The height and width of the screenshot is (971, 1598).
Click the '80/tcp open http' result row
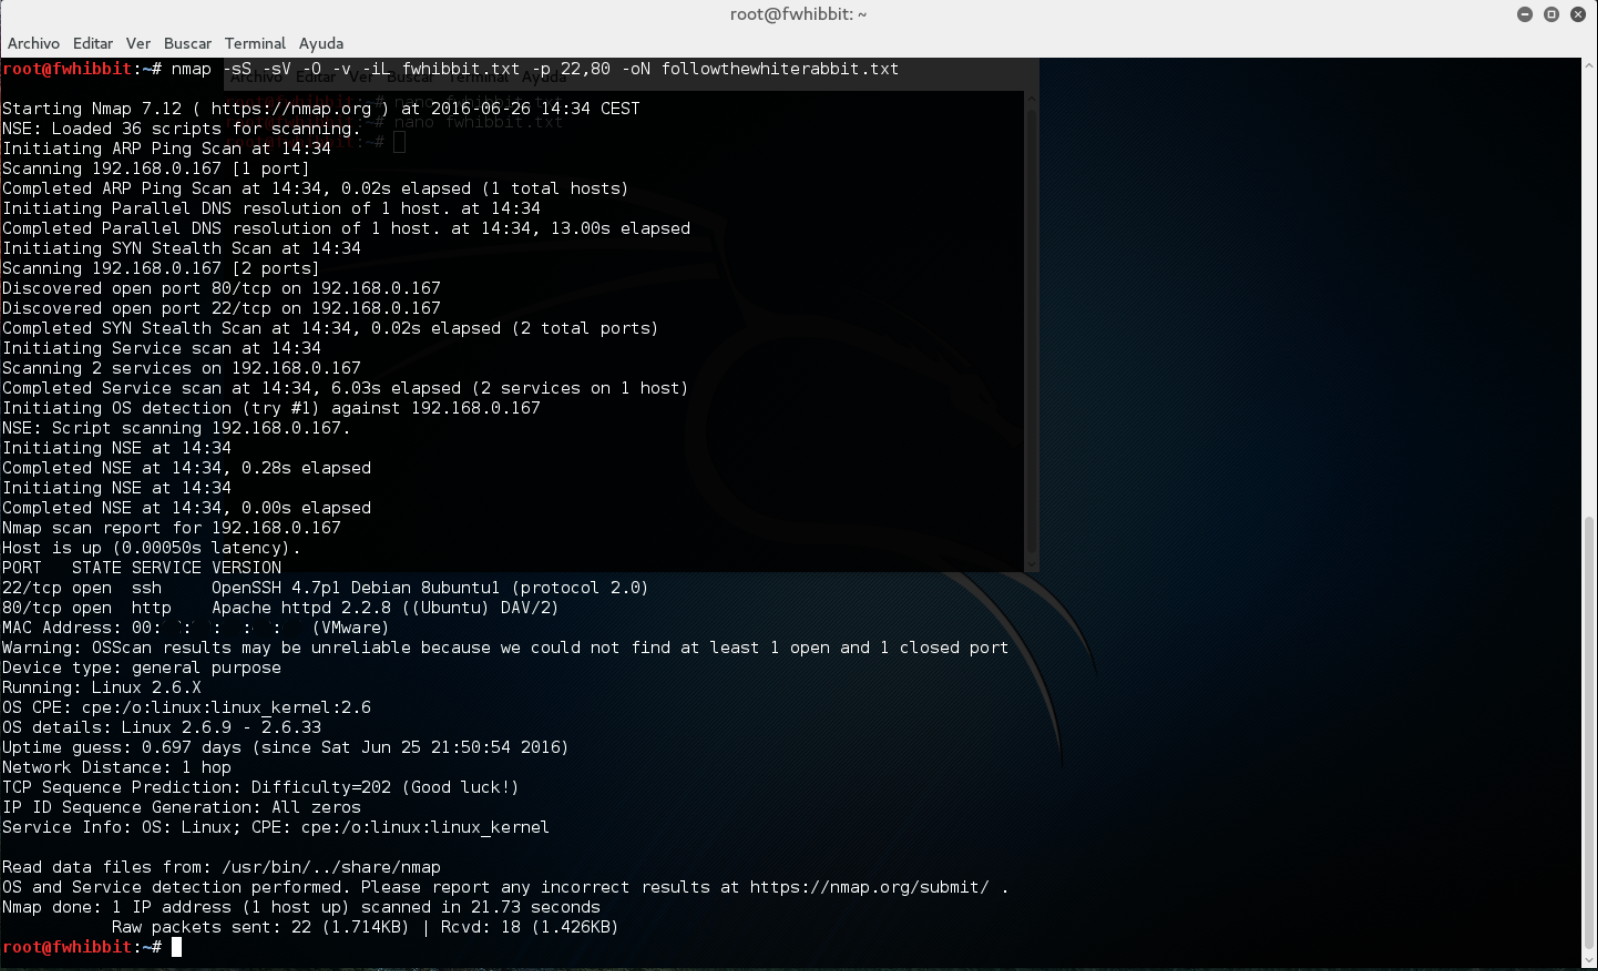click(280, 608)
